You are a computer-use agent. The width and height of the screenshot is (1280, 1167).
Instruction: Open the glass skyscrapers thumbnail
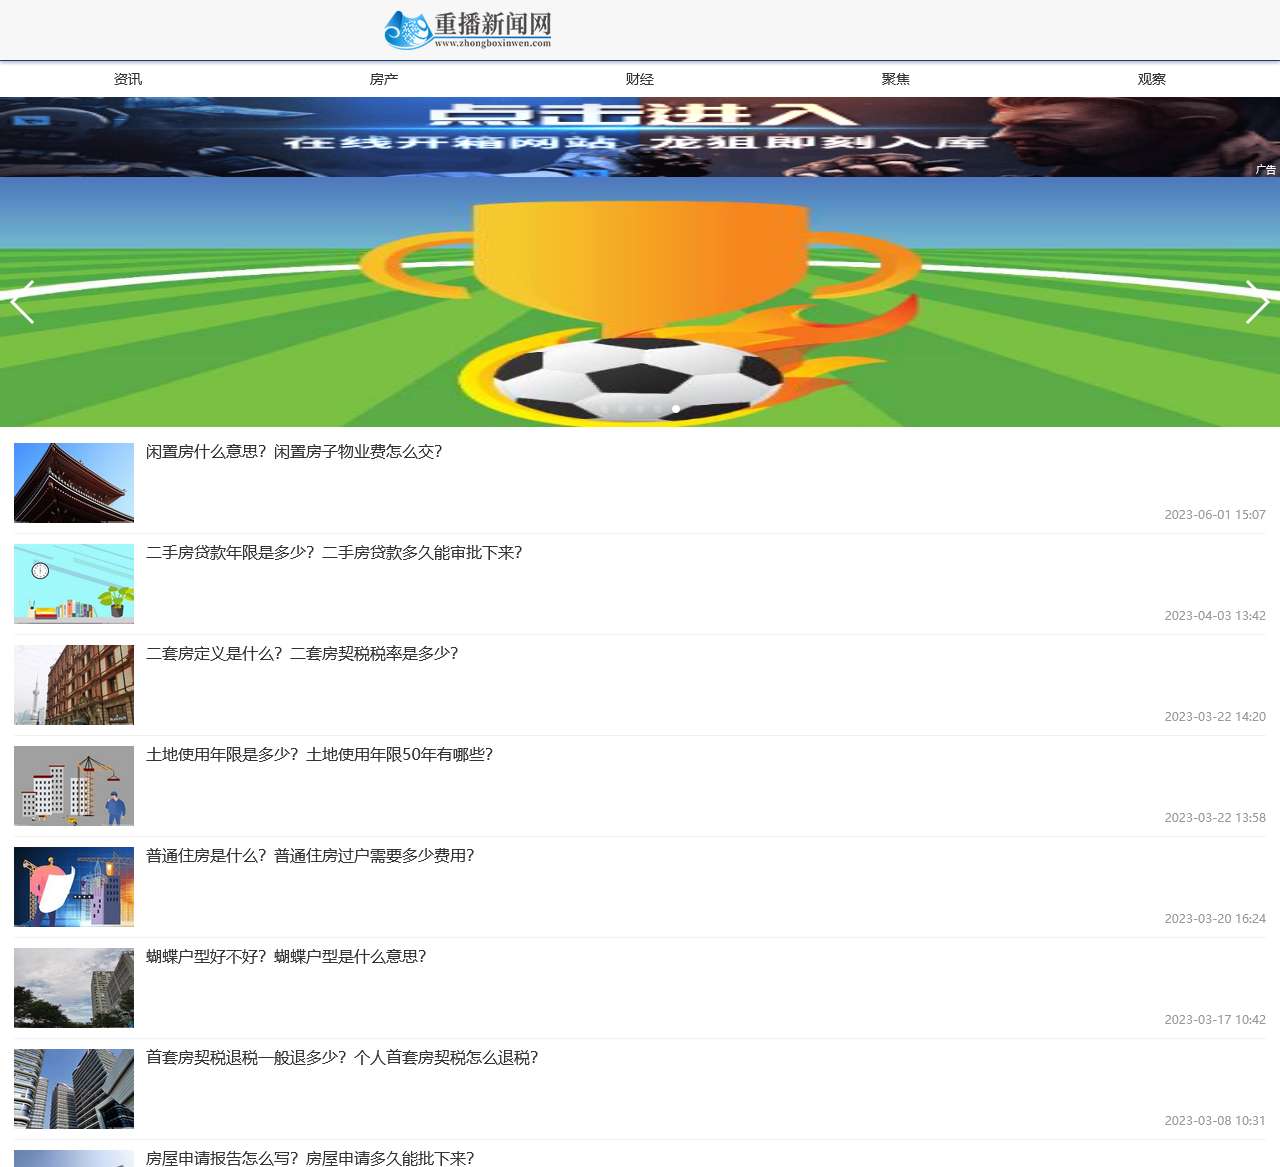tap(74, 1089)
